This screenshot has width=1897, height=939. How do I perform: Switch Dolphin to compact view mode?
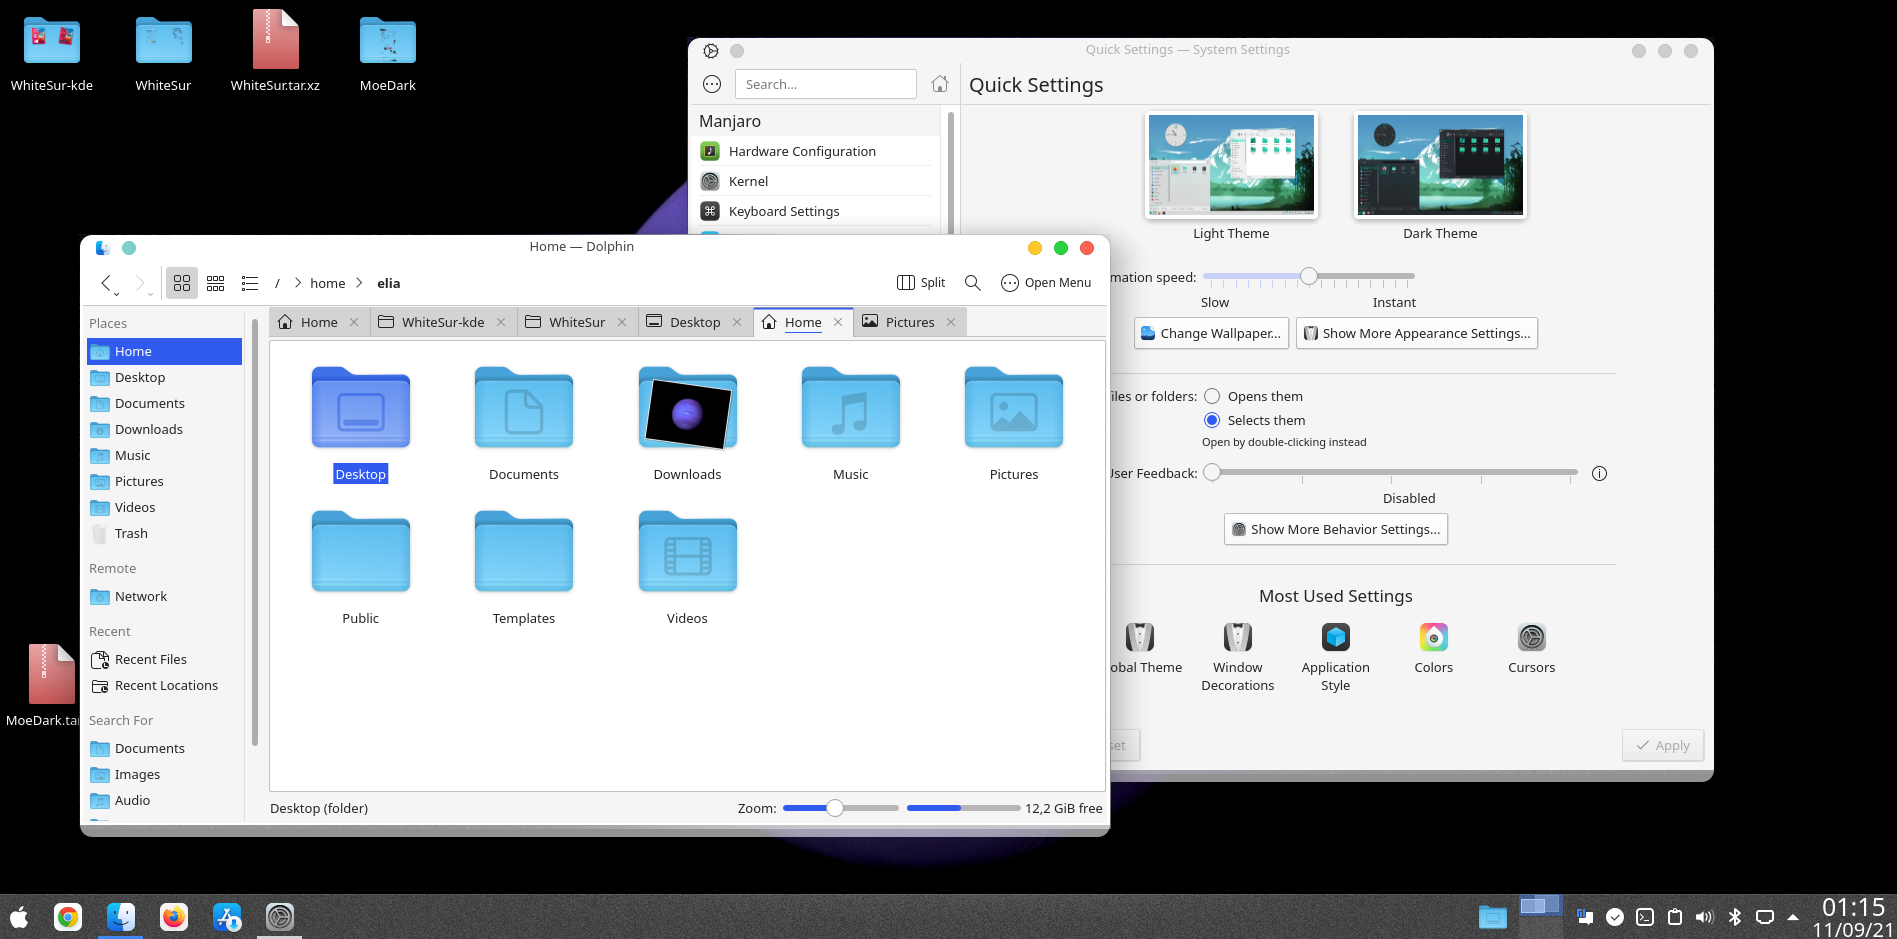(x=216, y=283)
